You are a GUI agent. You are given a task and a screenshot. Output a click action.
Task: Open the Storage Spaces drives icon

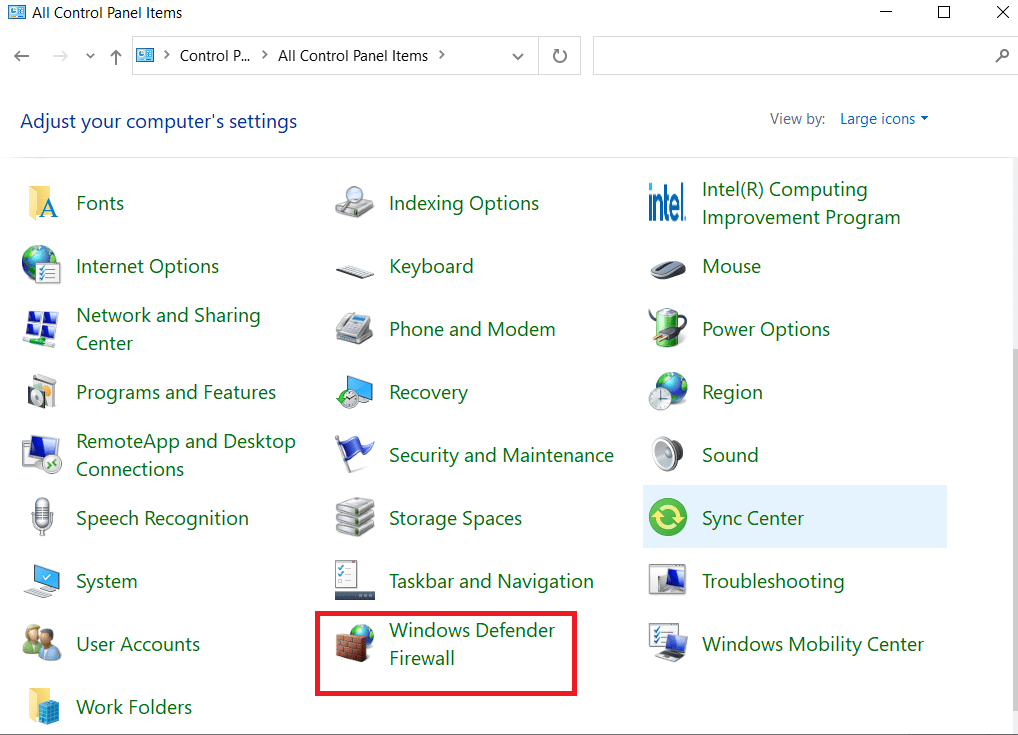354,517
